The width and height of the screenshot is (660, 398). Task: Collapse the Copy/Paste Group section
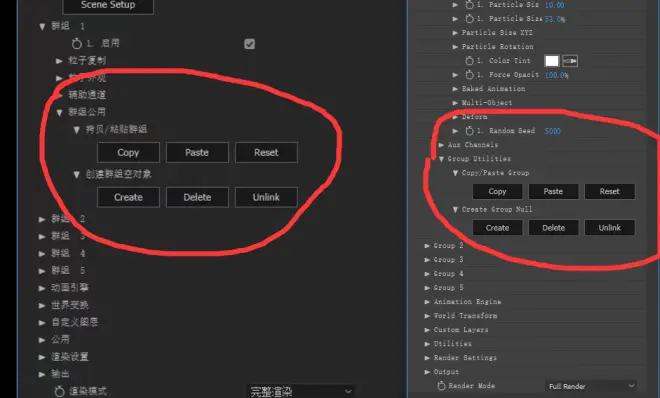tap(455, 173)
